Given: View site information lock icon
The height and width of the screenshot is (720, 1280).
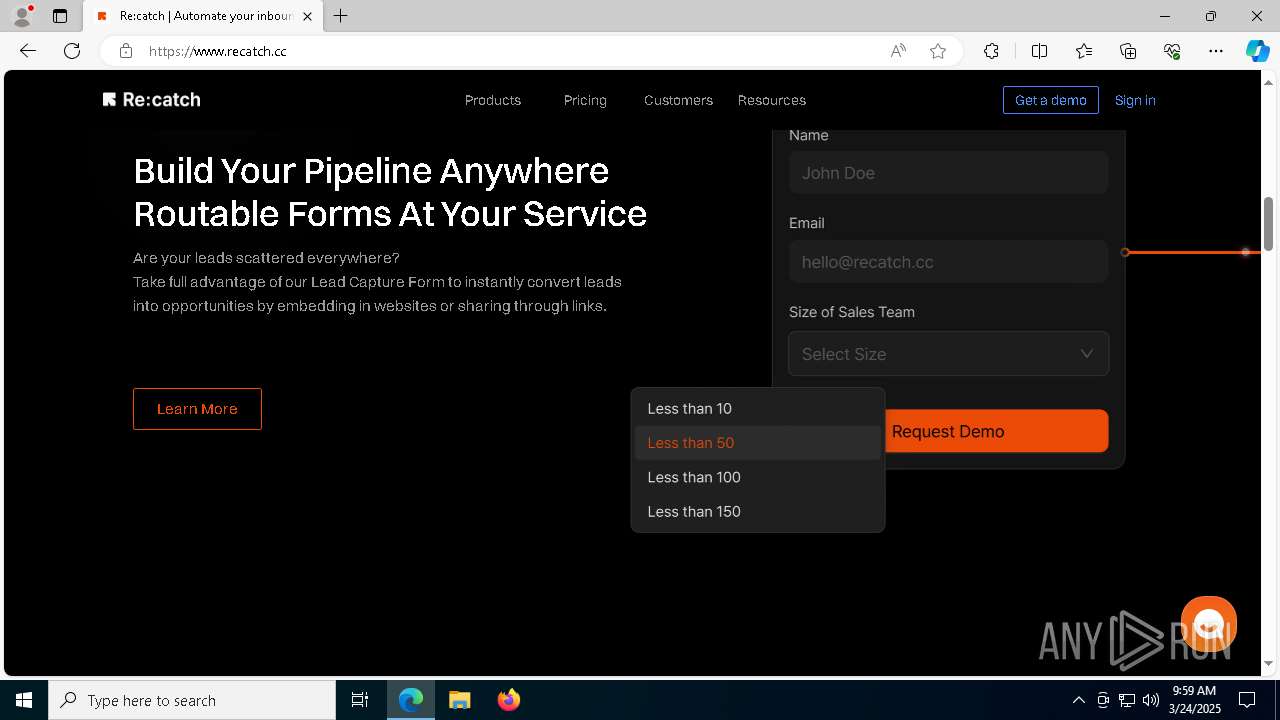Looking at the screenshot, I should click(126, 51).
